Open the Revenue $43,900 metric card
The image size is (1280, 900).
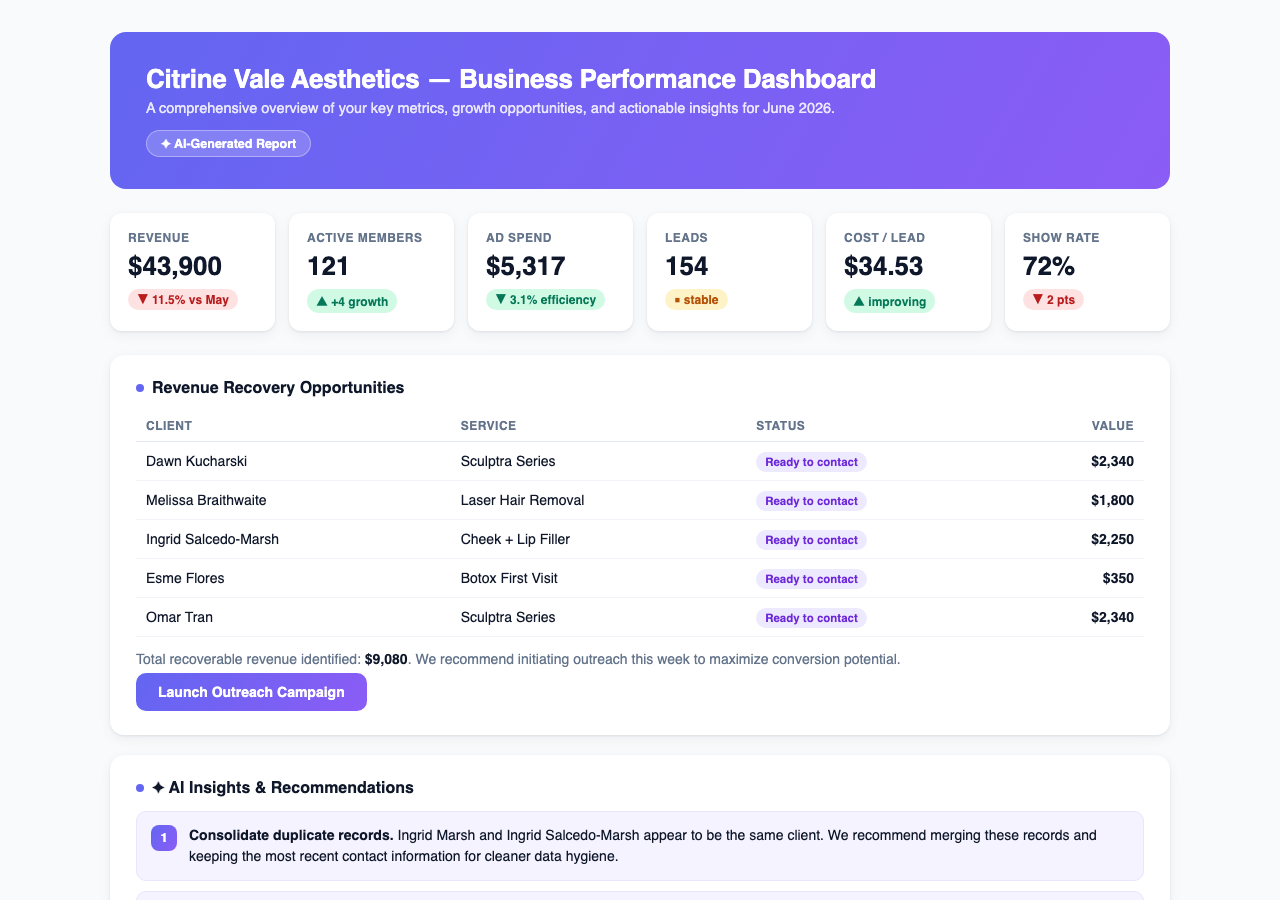click(x=192, y=272)
